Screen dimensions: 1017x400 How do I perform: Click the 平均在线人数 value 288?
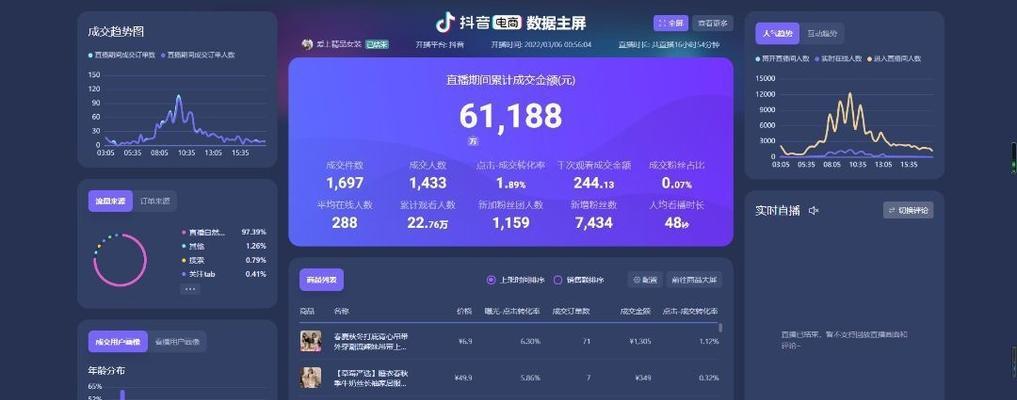tap(344, 223)
